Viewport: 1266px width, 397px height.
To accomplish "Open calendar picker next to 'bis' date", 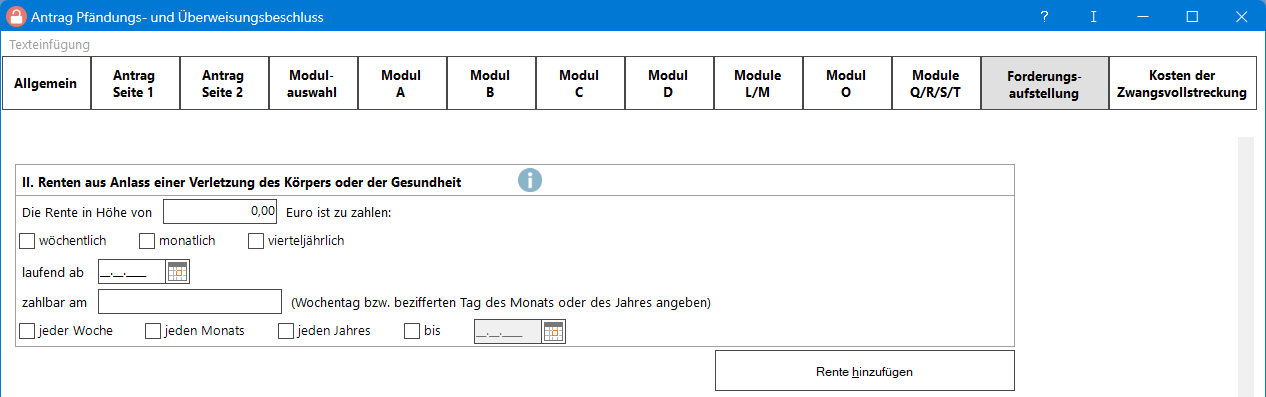I will point(553,331).
